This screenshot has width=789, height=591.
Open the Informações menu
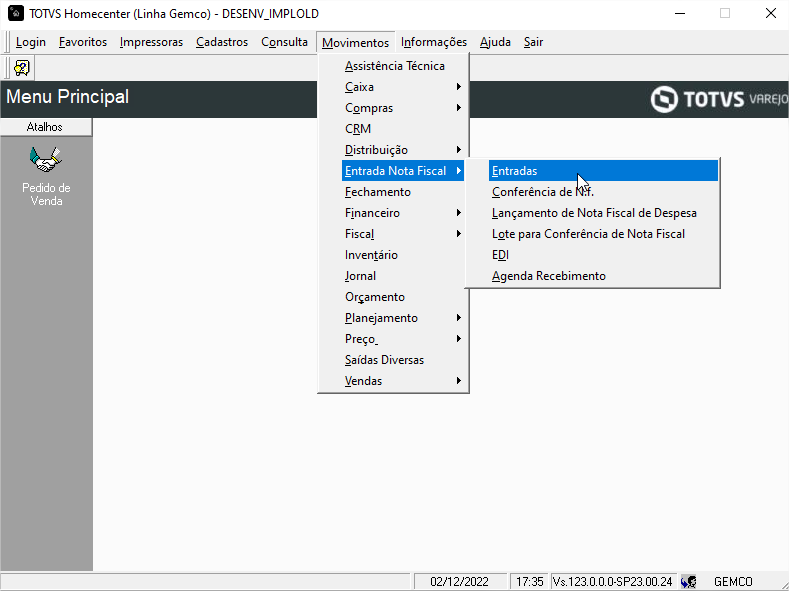pos(434,42)
